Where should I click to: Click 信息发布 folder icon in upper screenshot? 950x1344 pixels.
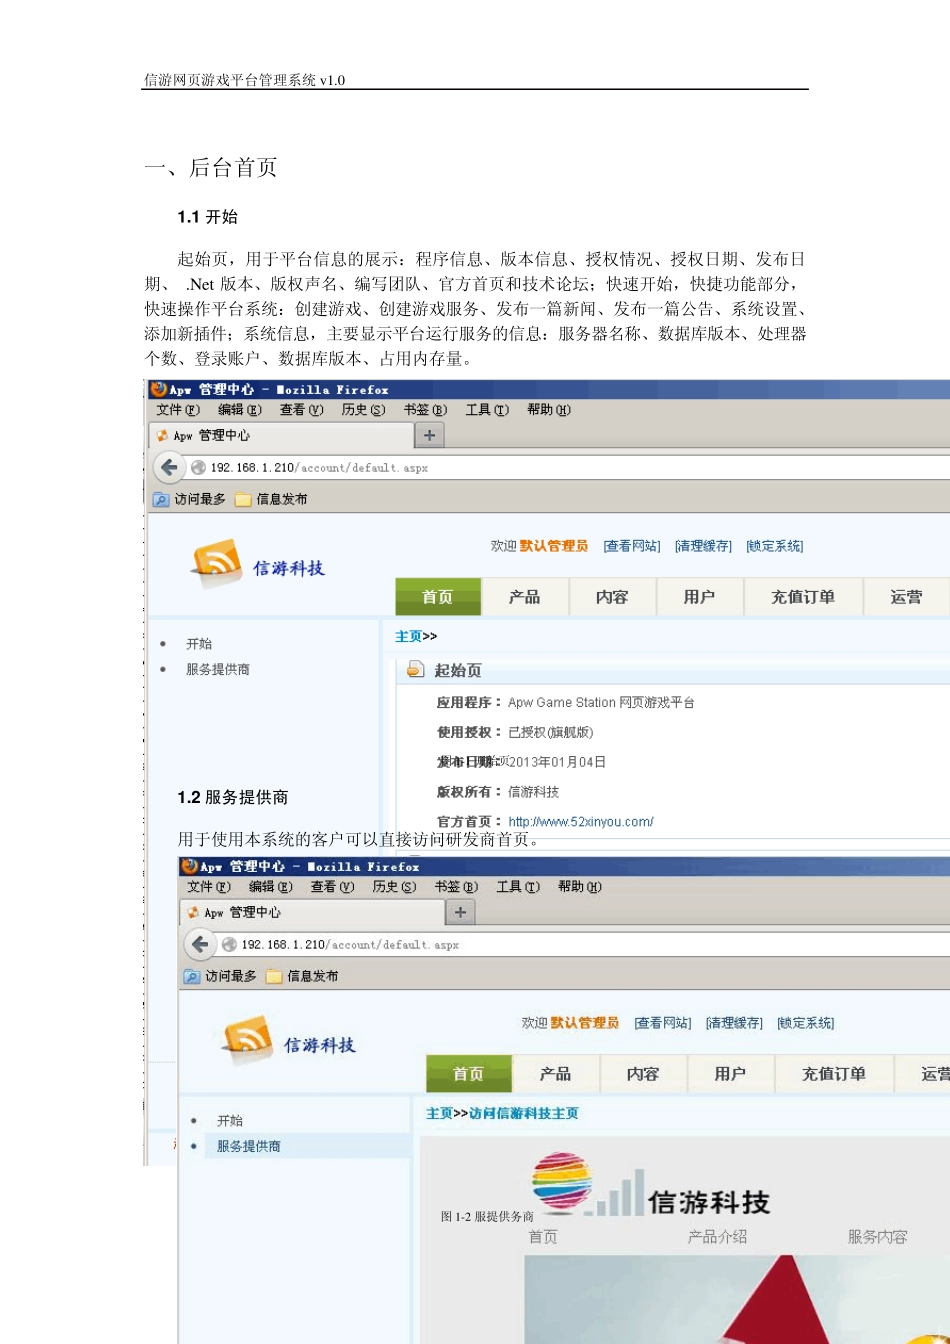pyautogui.click(x=243, y=499)
